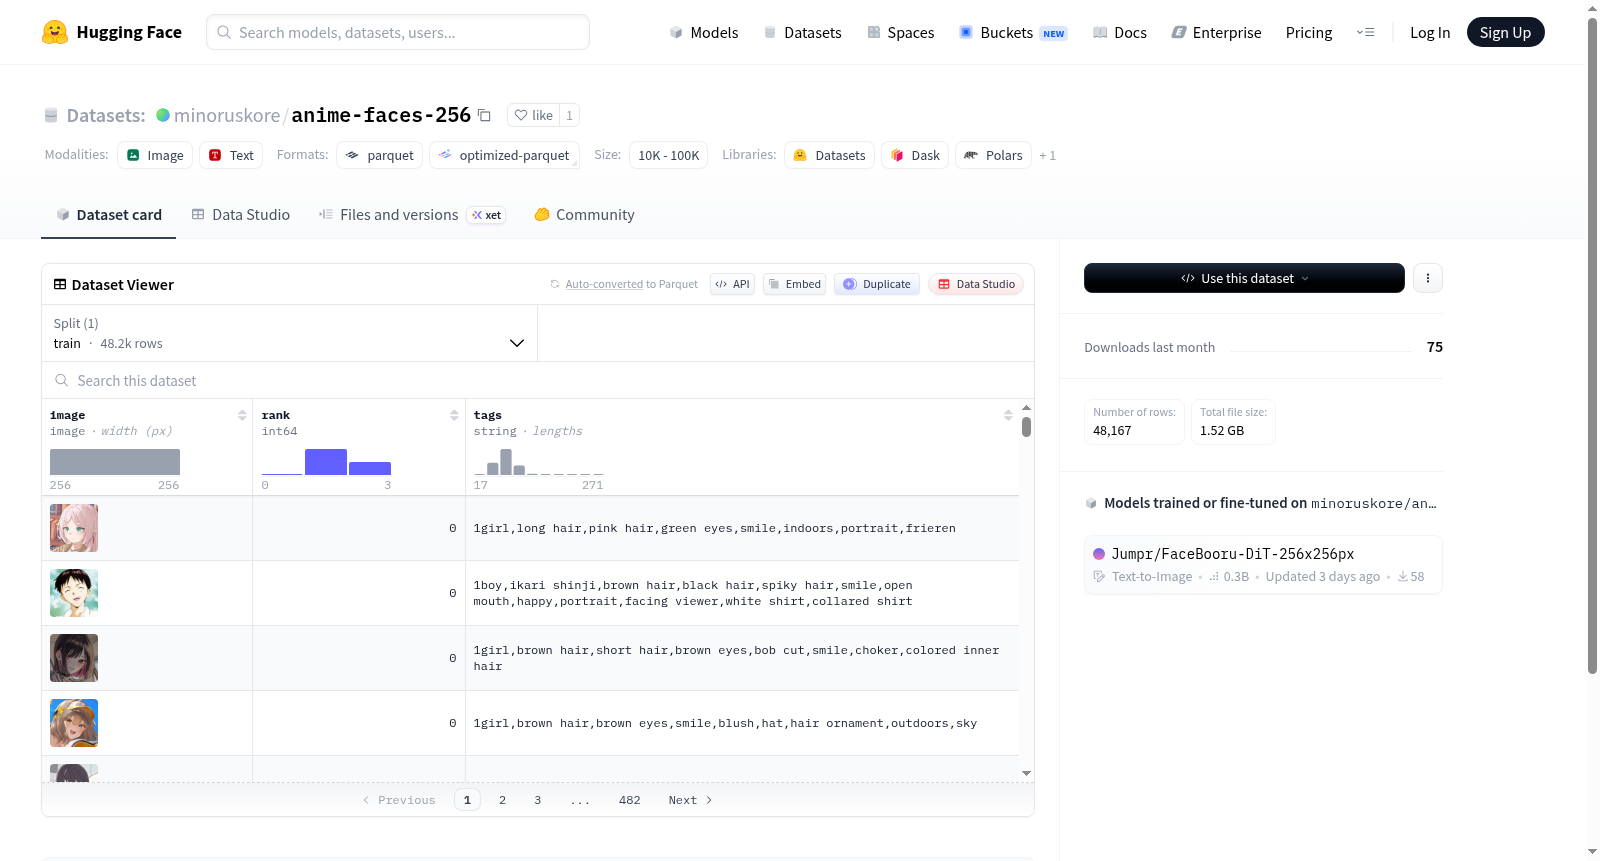Sort by the rank column

[x=454, y=415]
